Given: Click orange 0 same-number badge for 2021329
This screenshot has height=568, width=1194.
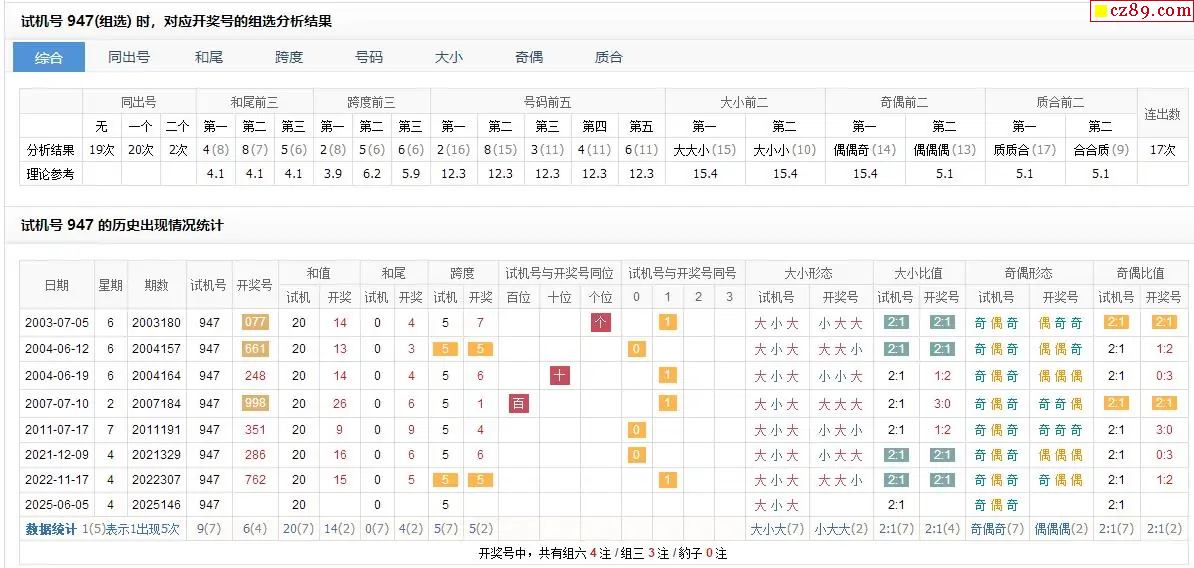Looking at the screenshot, I should (x=637, y=455).
